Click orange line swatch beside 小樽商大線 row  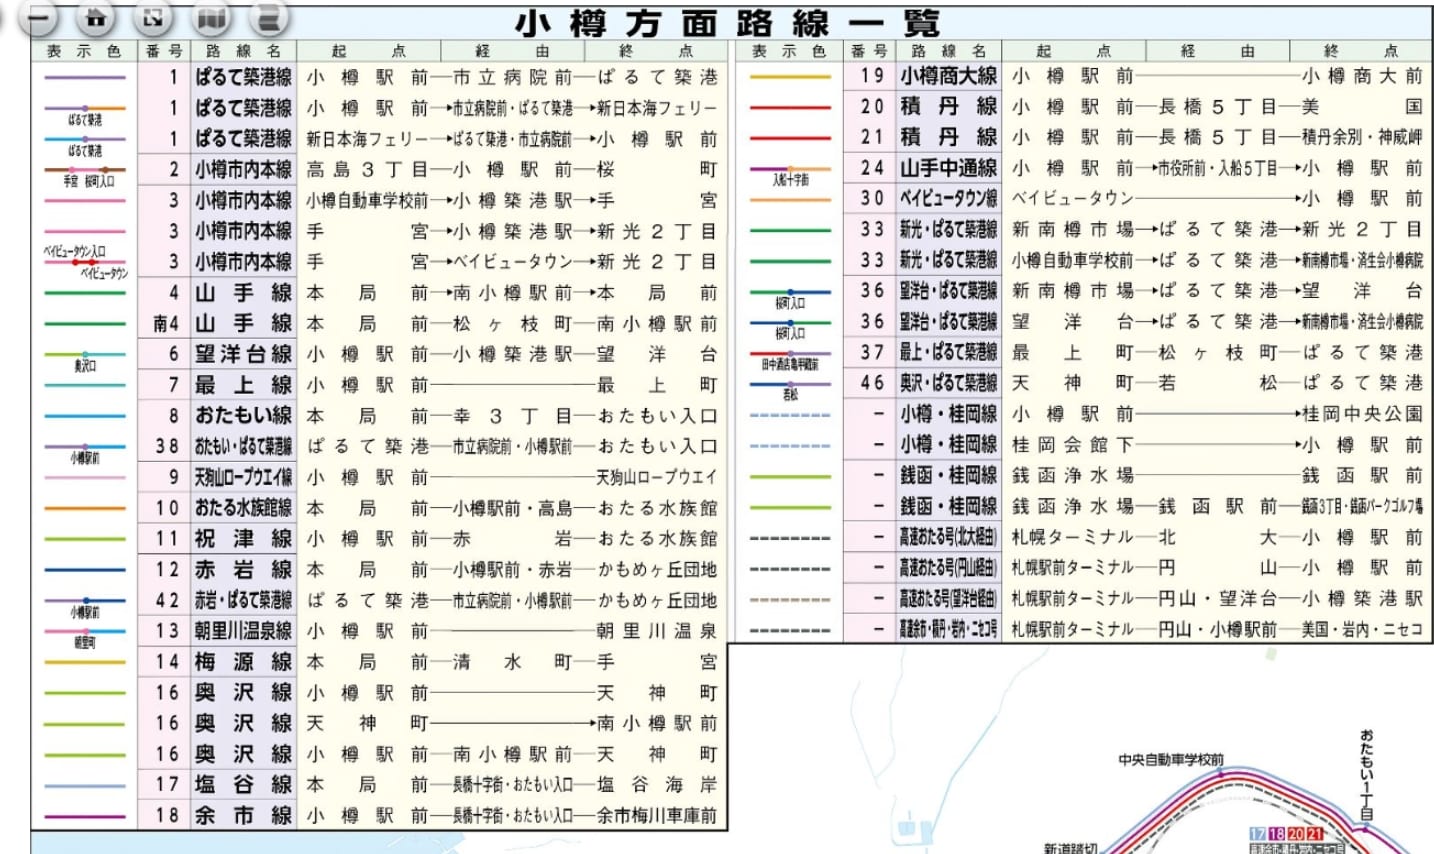(x=790, y=76)
